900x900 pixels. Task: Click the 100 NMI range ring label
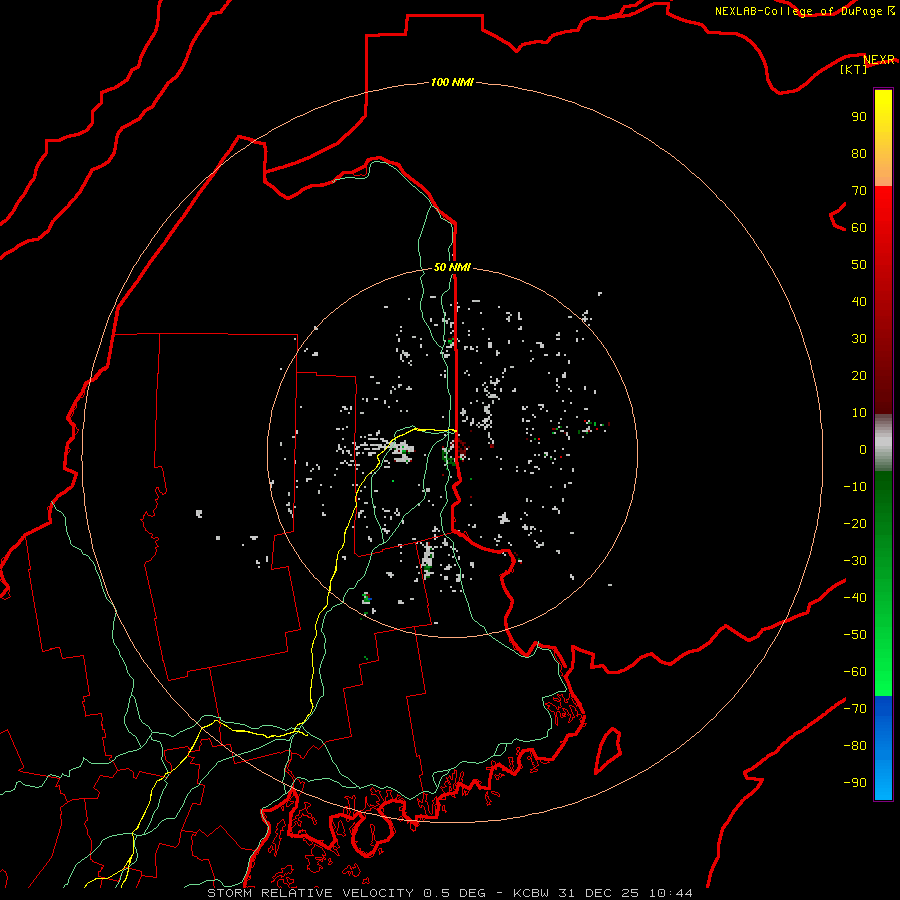(452, 82)
